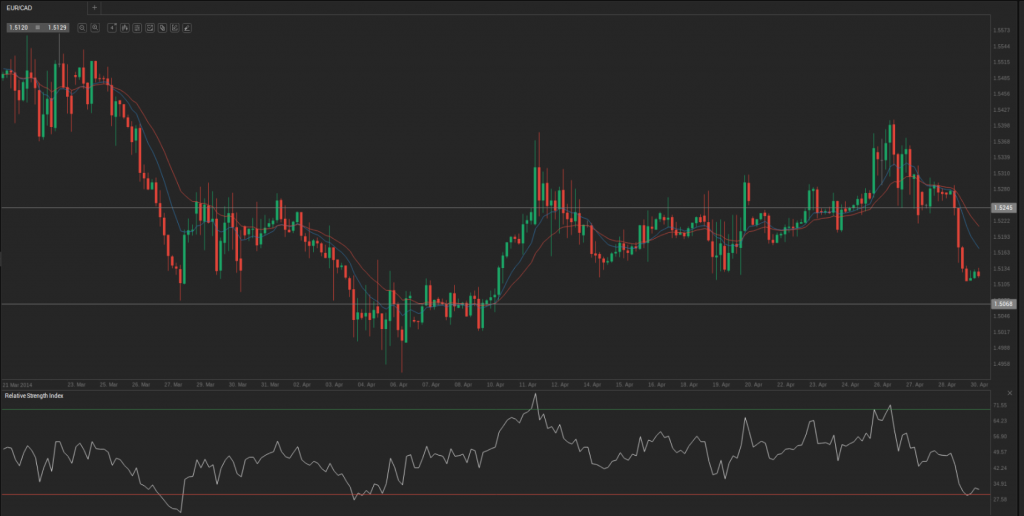Open the chart timeframe selector icon
Image resolution: width=1024 pixels, height=516 pixels.
[x=112, y=28]
